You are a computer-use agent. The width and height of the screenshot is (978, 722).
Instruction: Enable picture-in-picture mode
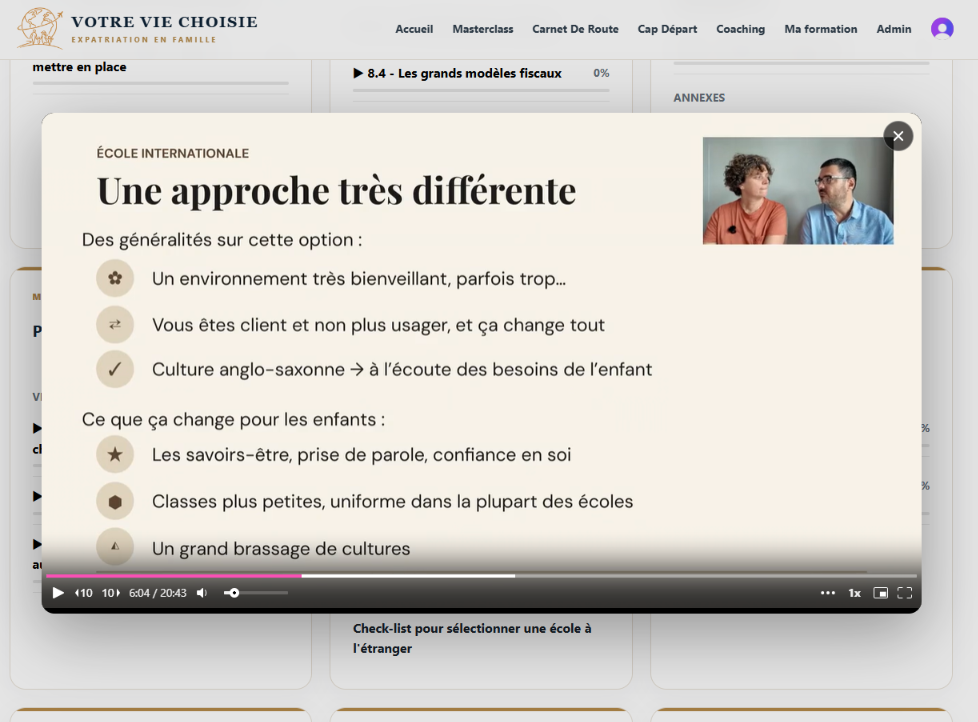(x=881, y=593)
